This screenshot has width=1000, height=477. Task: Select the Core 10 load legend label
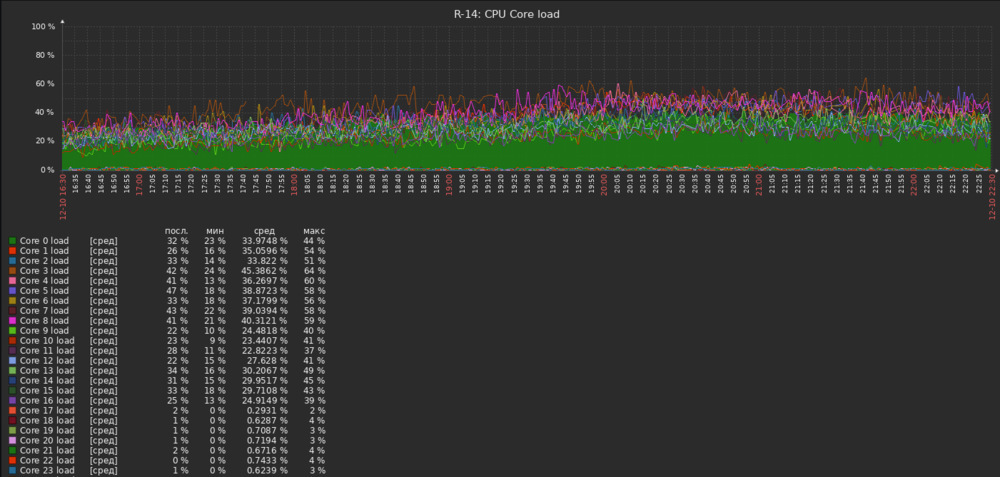46,341
